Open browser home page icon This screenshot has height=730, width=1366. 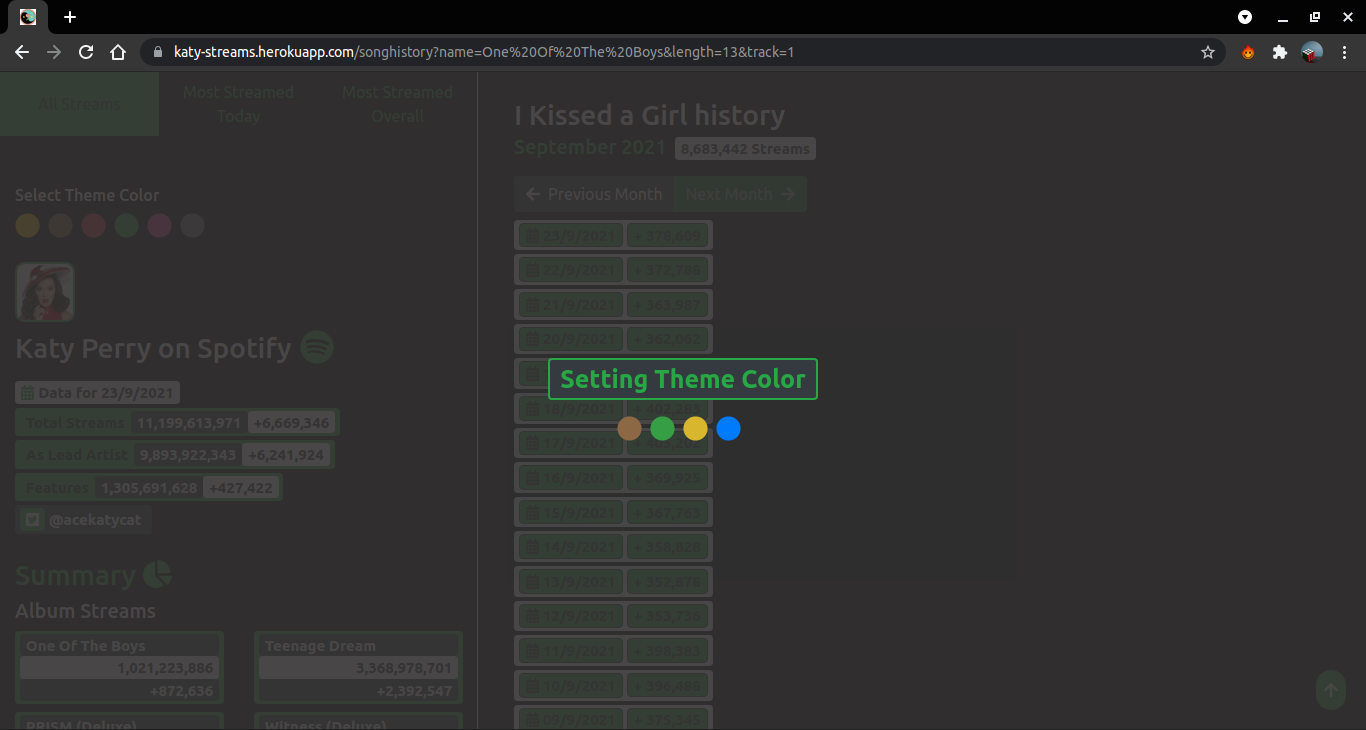tap(118, 52)
